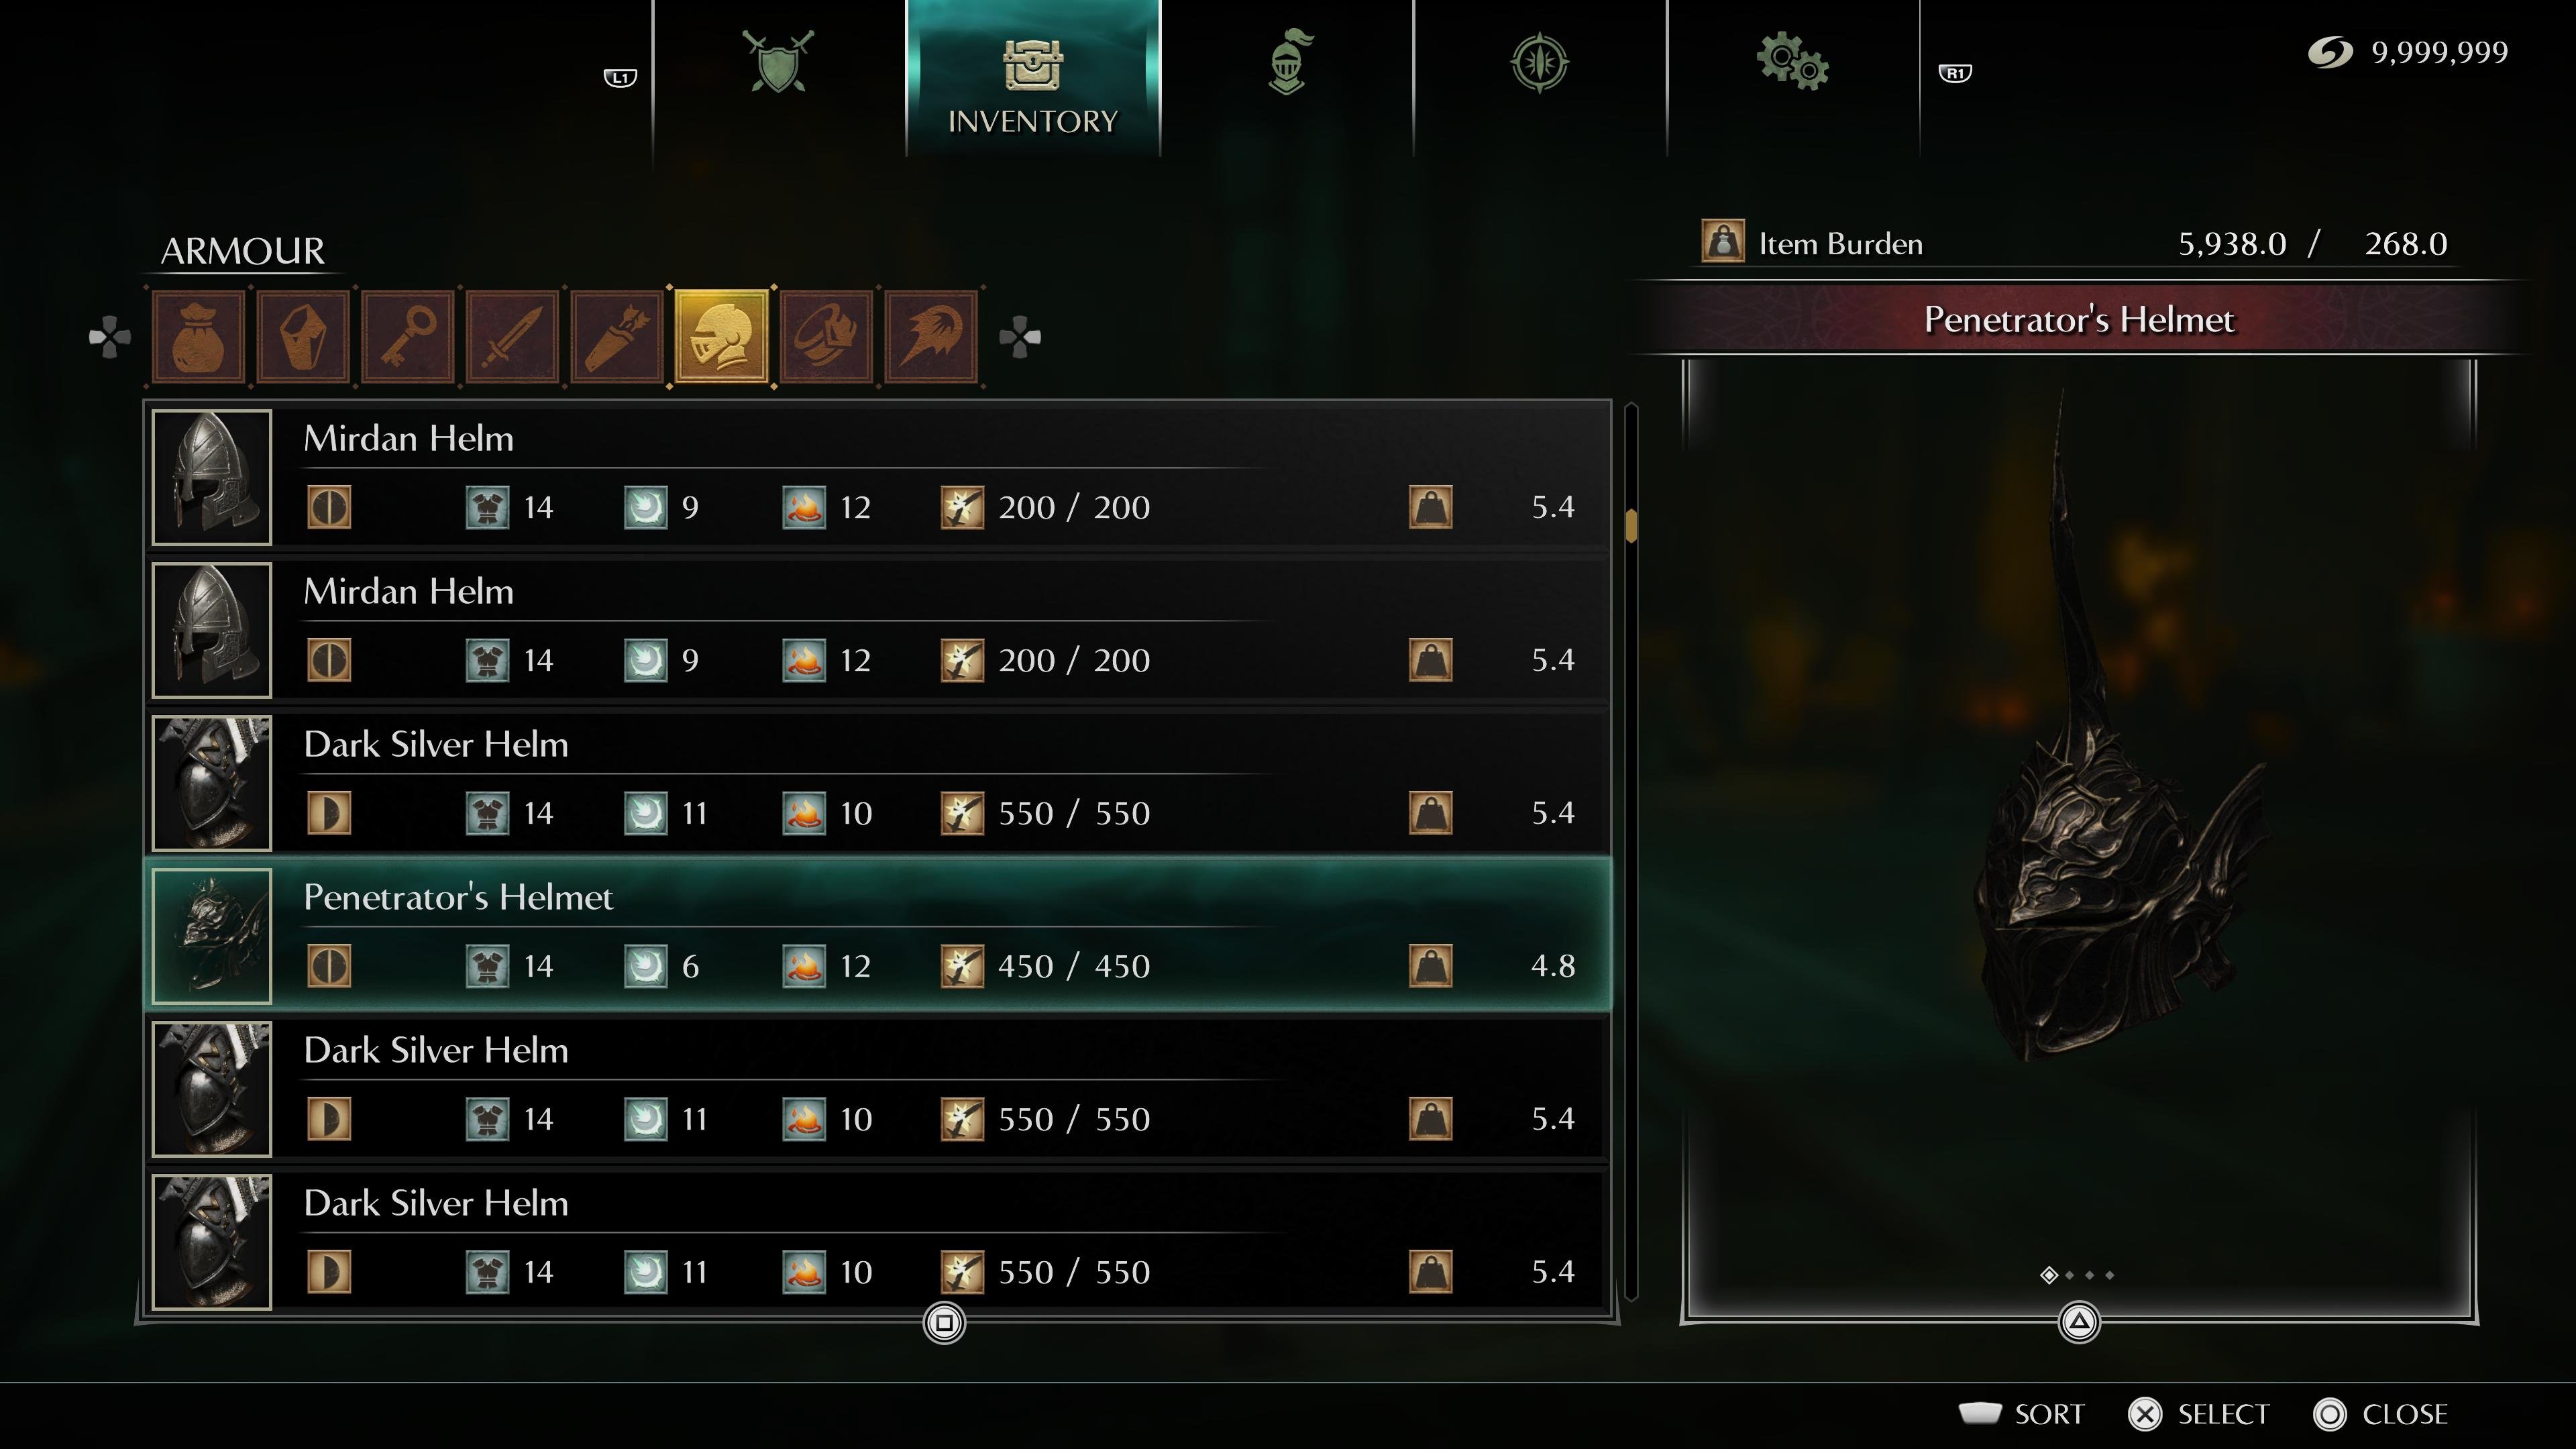
Task: Select the consumables pouch category icon
Action: (x=198, y=337)
